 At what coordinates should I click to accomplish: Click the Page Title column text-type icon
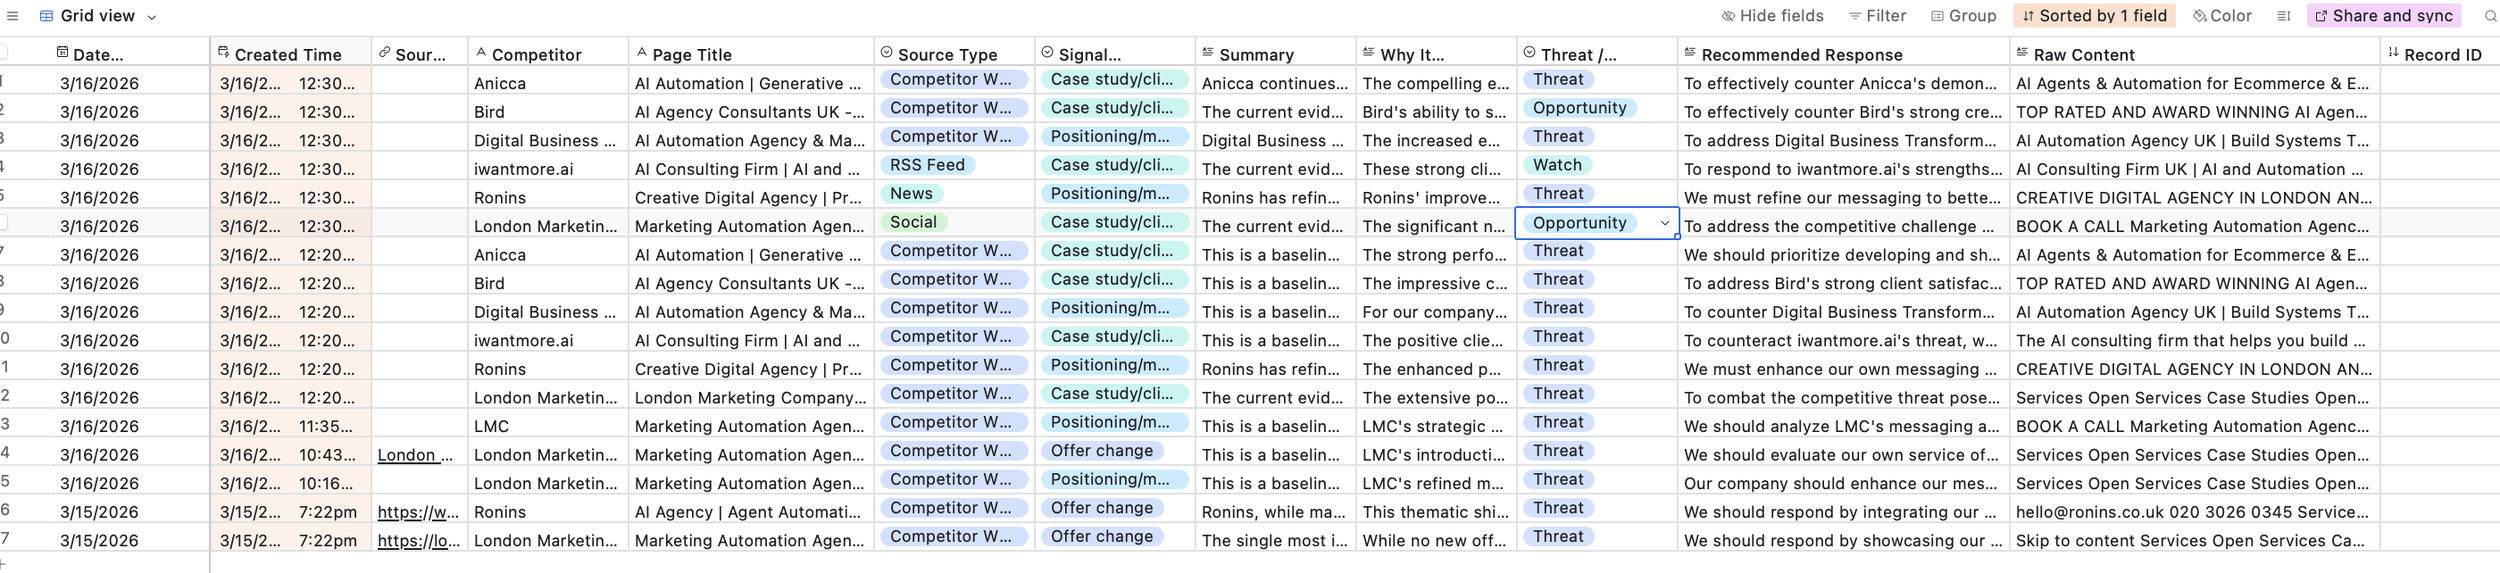(642, 52)
